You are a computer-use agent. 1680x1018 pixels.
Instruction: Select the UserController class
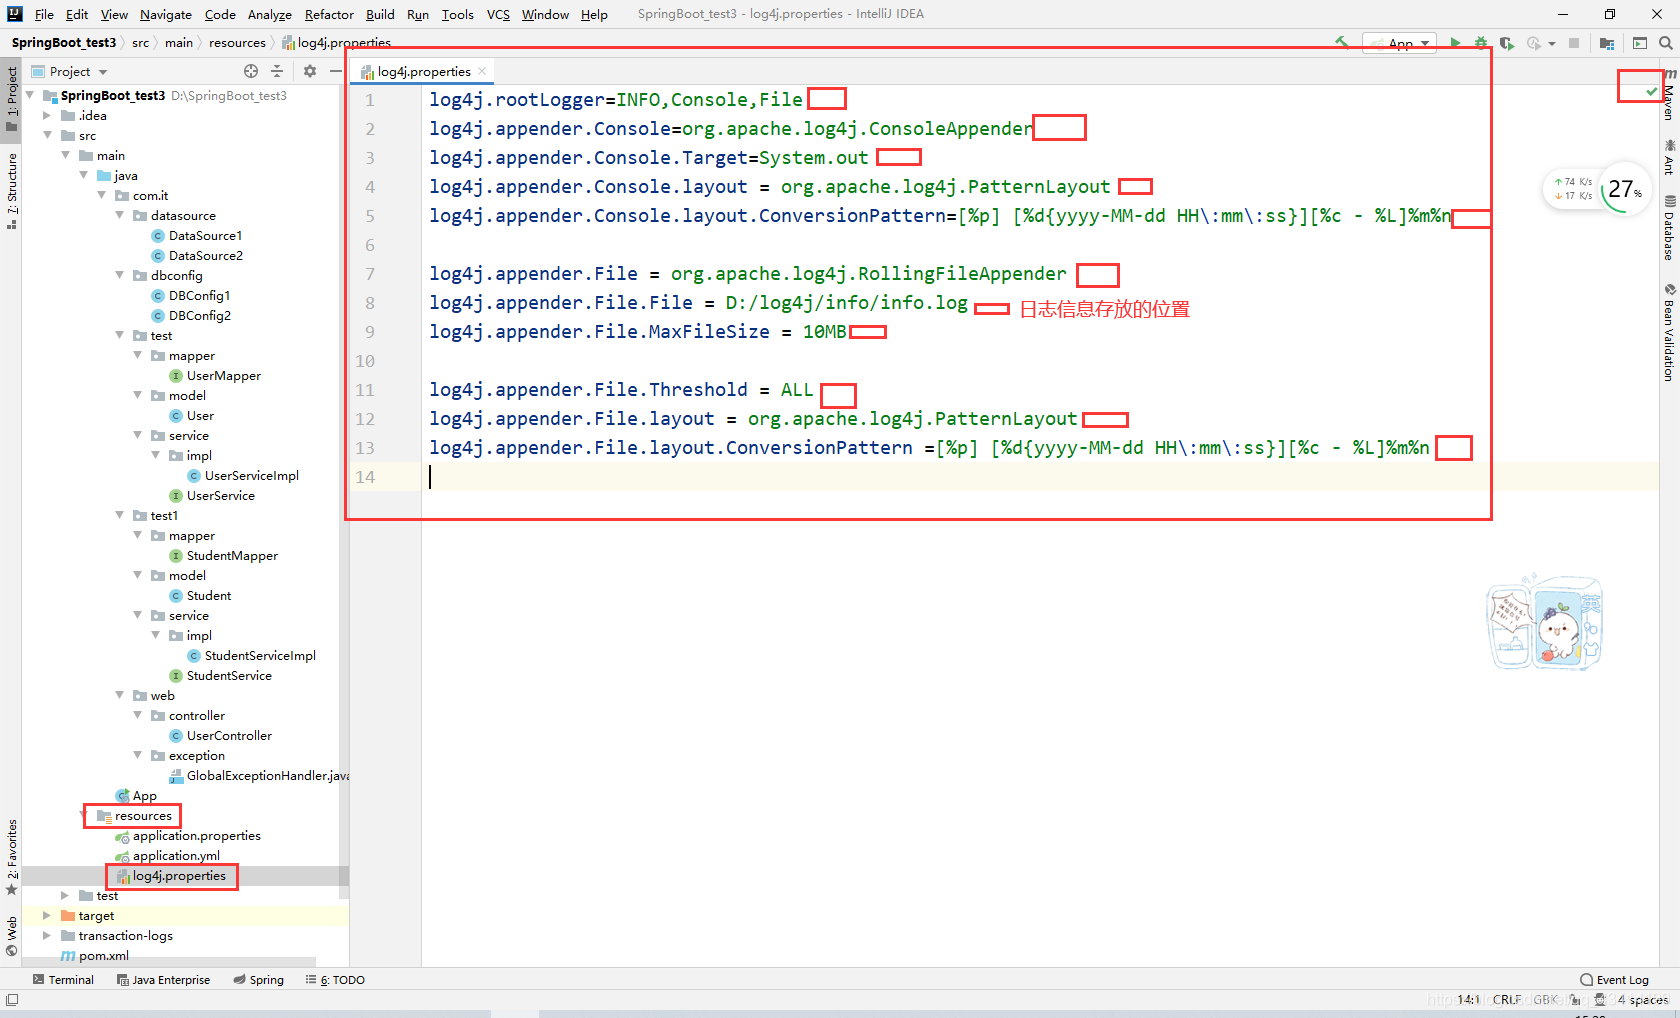click(229, 735)
